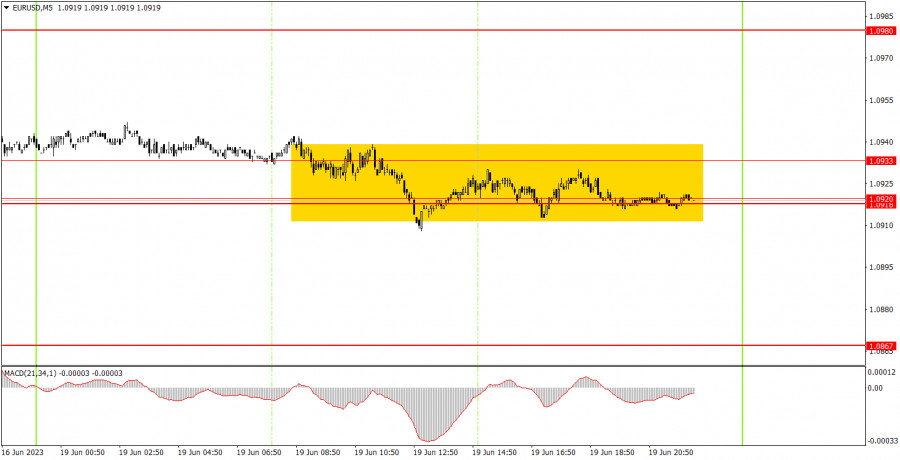The image size is (900, 460).
Task: Select the red 1.0920 price tag
Action: click(883, 199)
